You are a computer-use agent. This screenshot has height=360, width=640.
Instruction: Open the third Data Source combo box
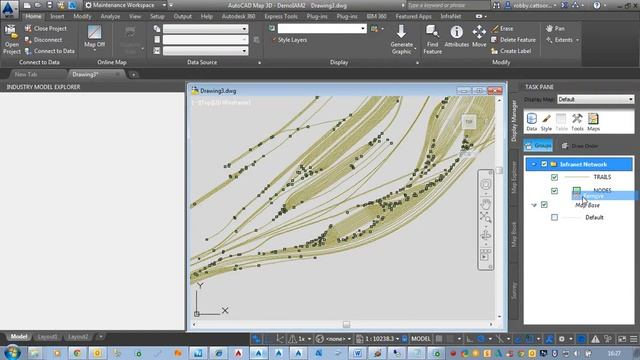205,51
